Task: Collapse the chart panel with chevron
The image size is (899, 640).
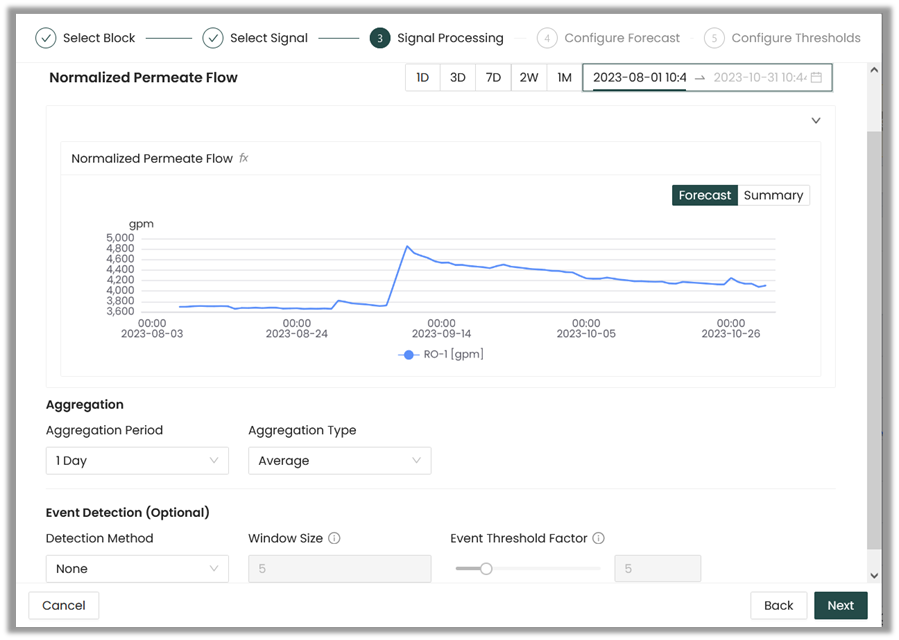Action: (x=815, y=120)
